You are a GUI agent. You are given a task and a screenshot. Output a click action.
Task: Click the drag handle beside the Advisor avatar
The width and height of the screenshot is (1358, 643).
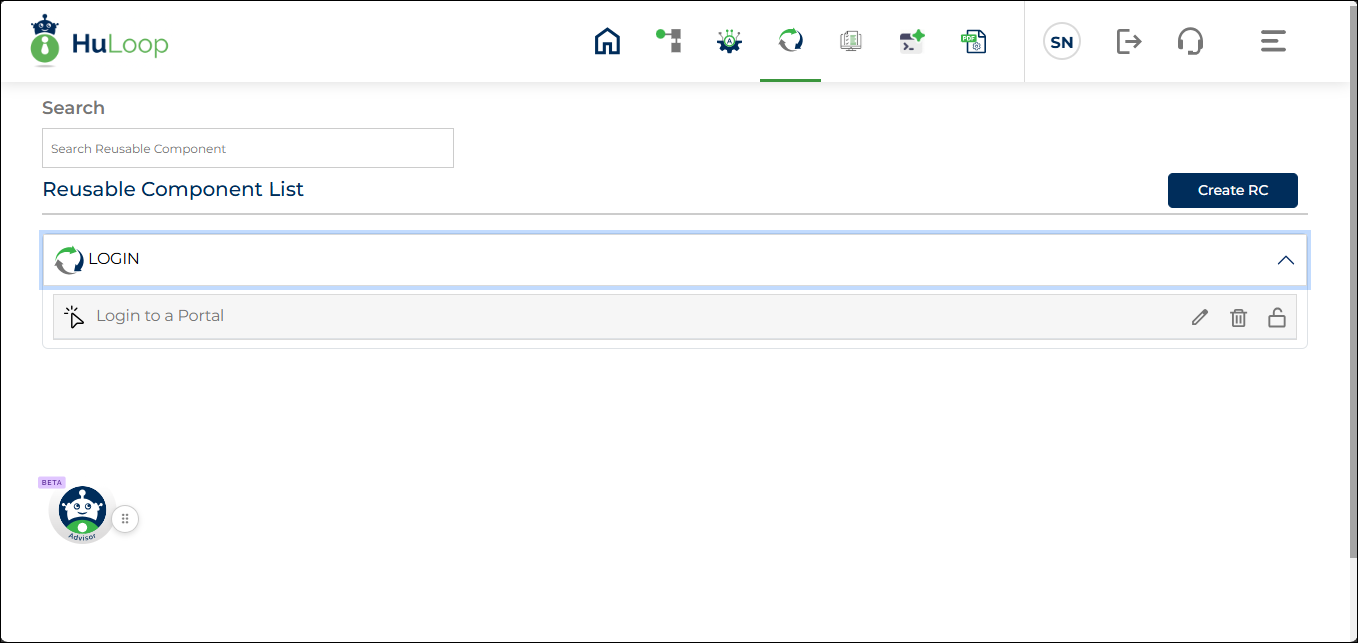(x=125, y=519)
